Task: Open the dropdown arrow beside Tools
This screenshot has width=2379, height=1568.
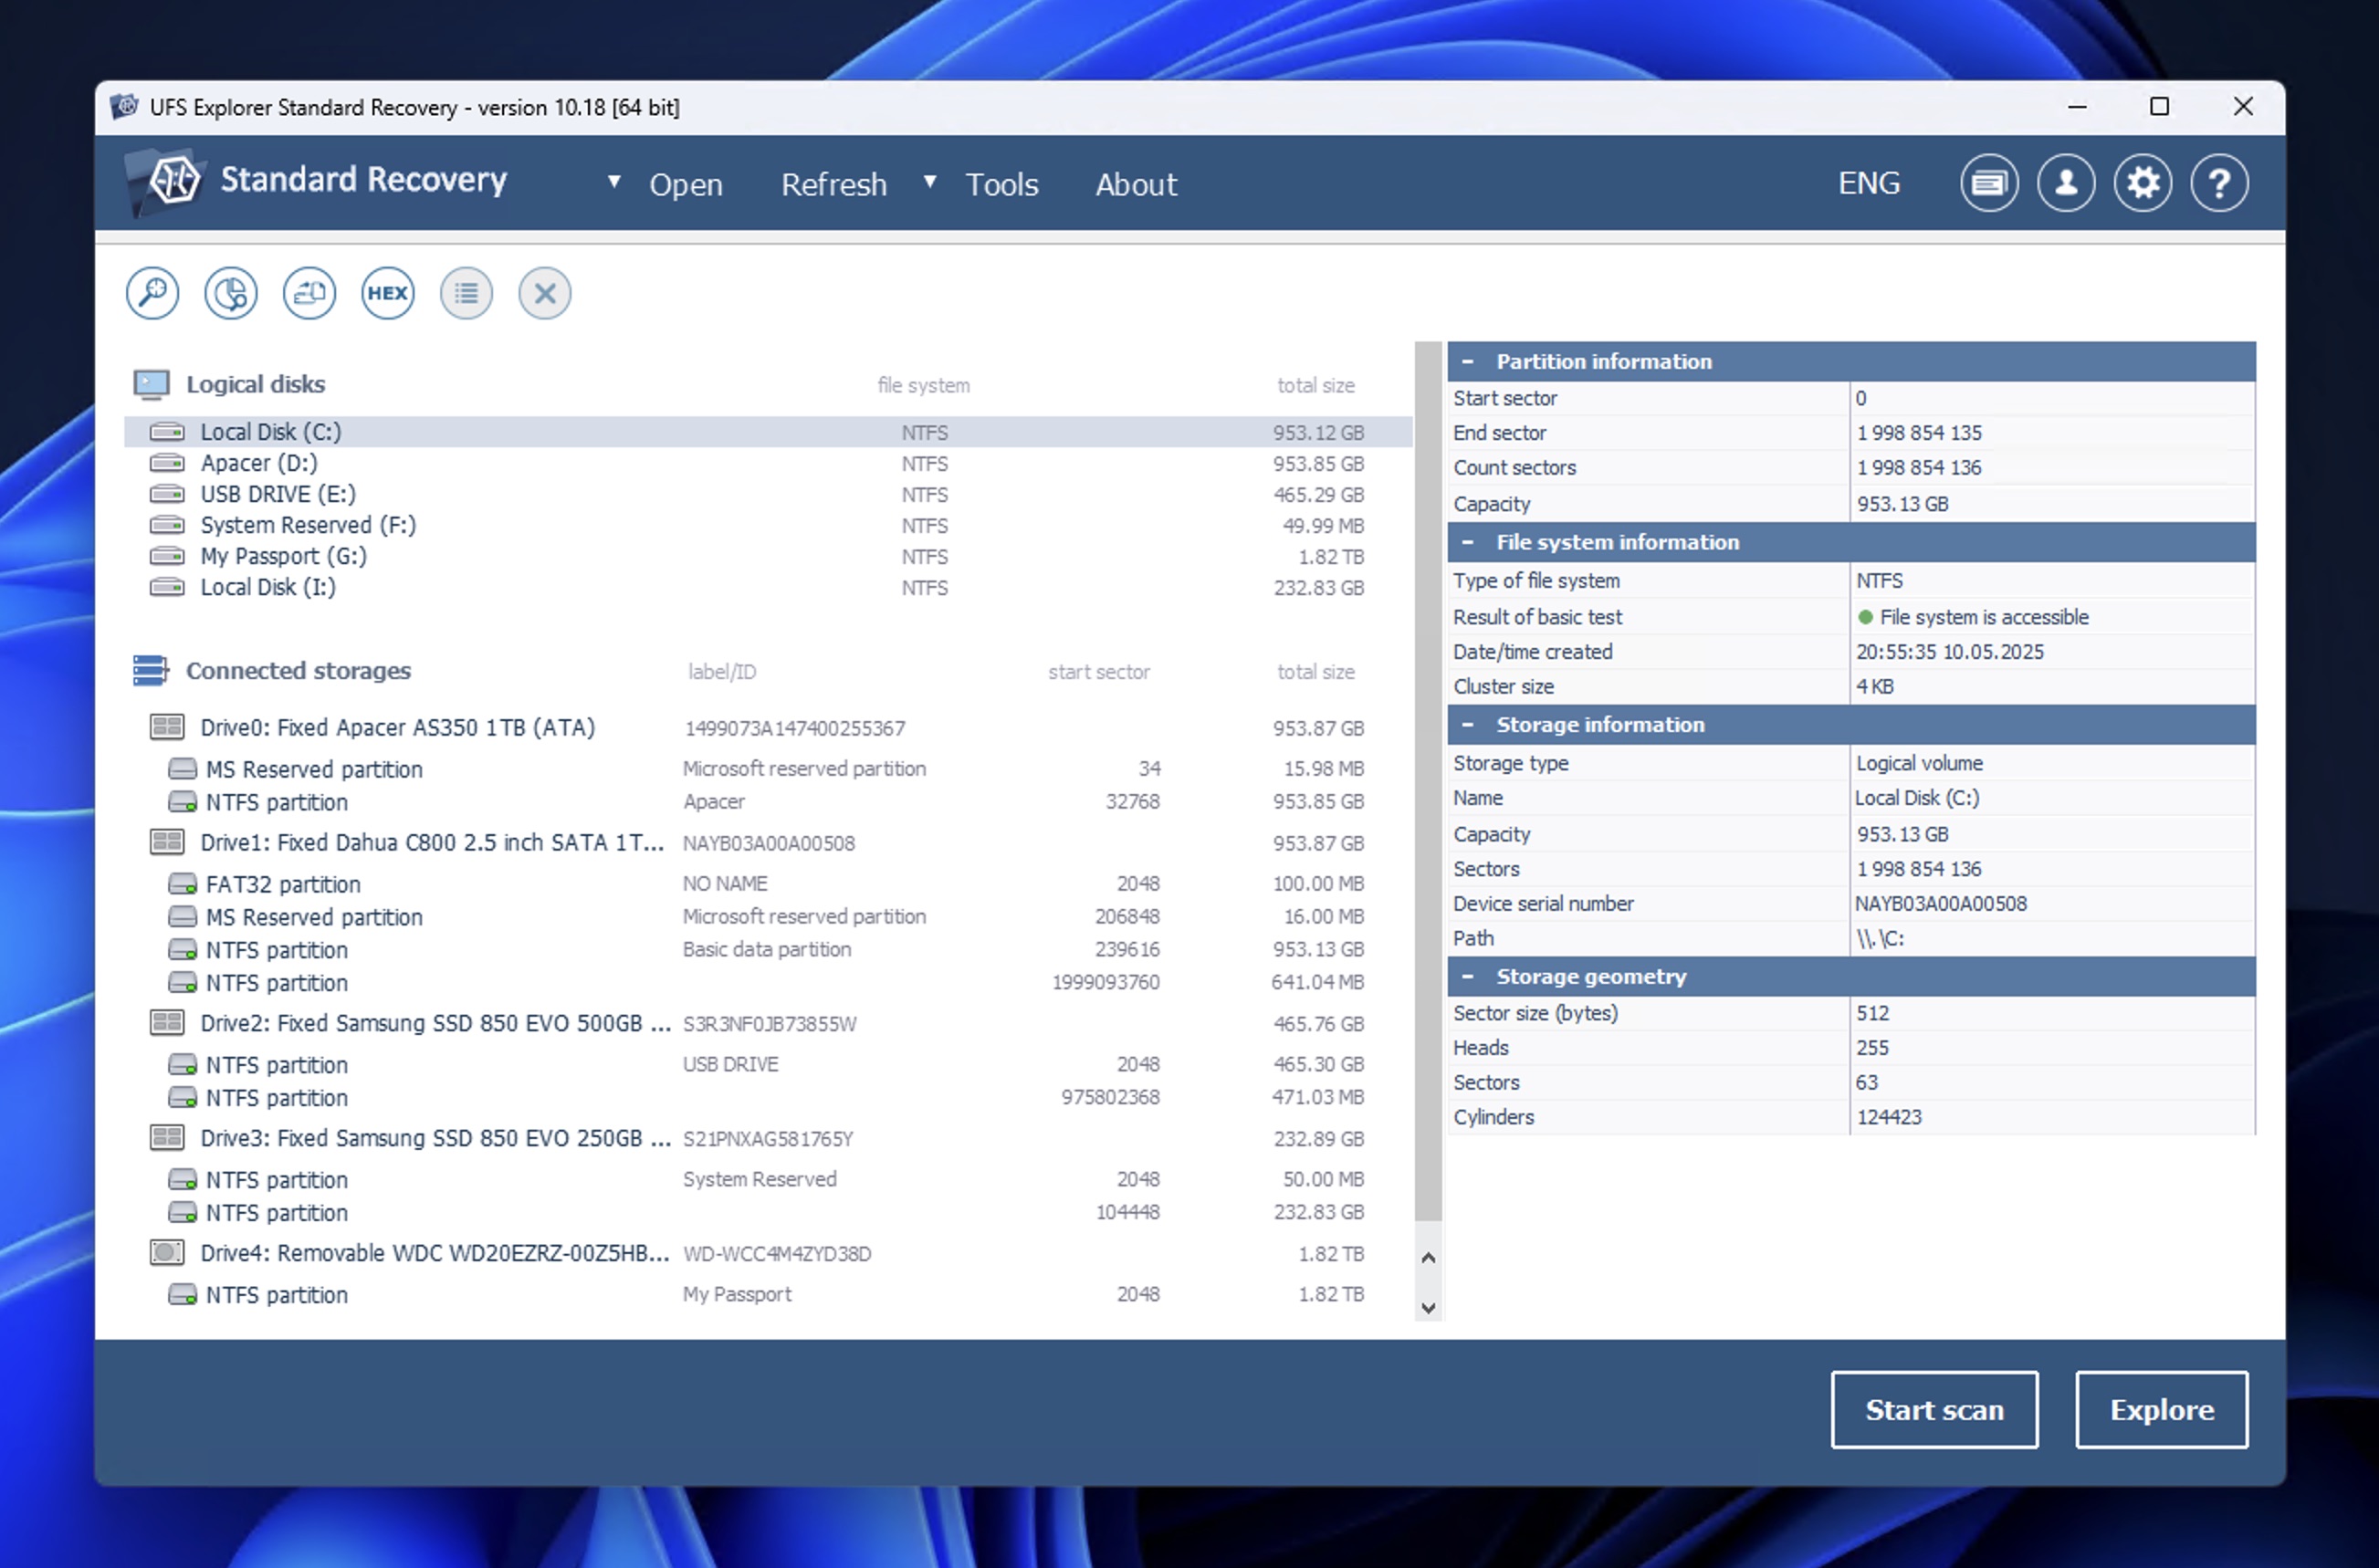Action: click(x=930, y=182)
